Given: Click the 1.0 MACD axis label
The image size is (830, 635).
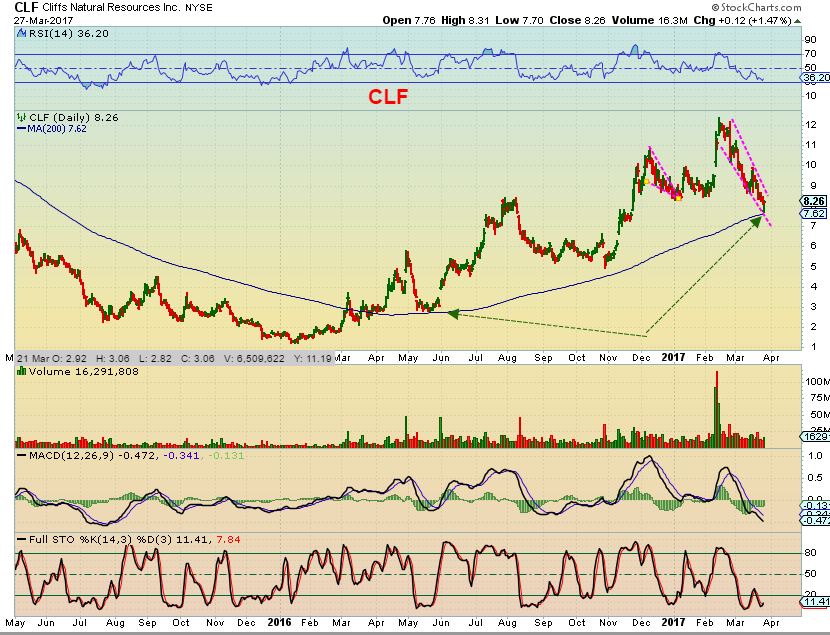Looking at the screenshot, I should [x=815, y=456].
